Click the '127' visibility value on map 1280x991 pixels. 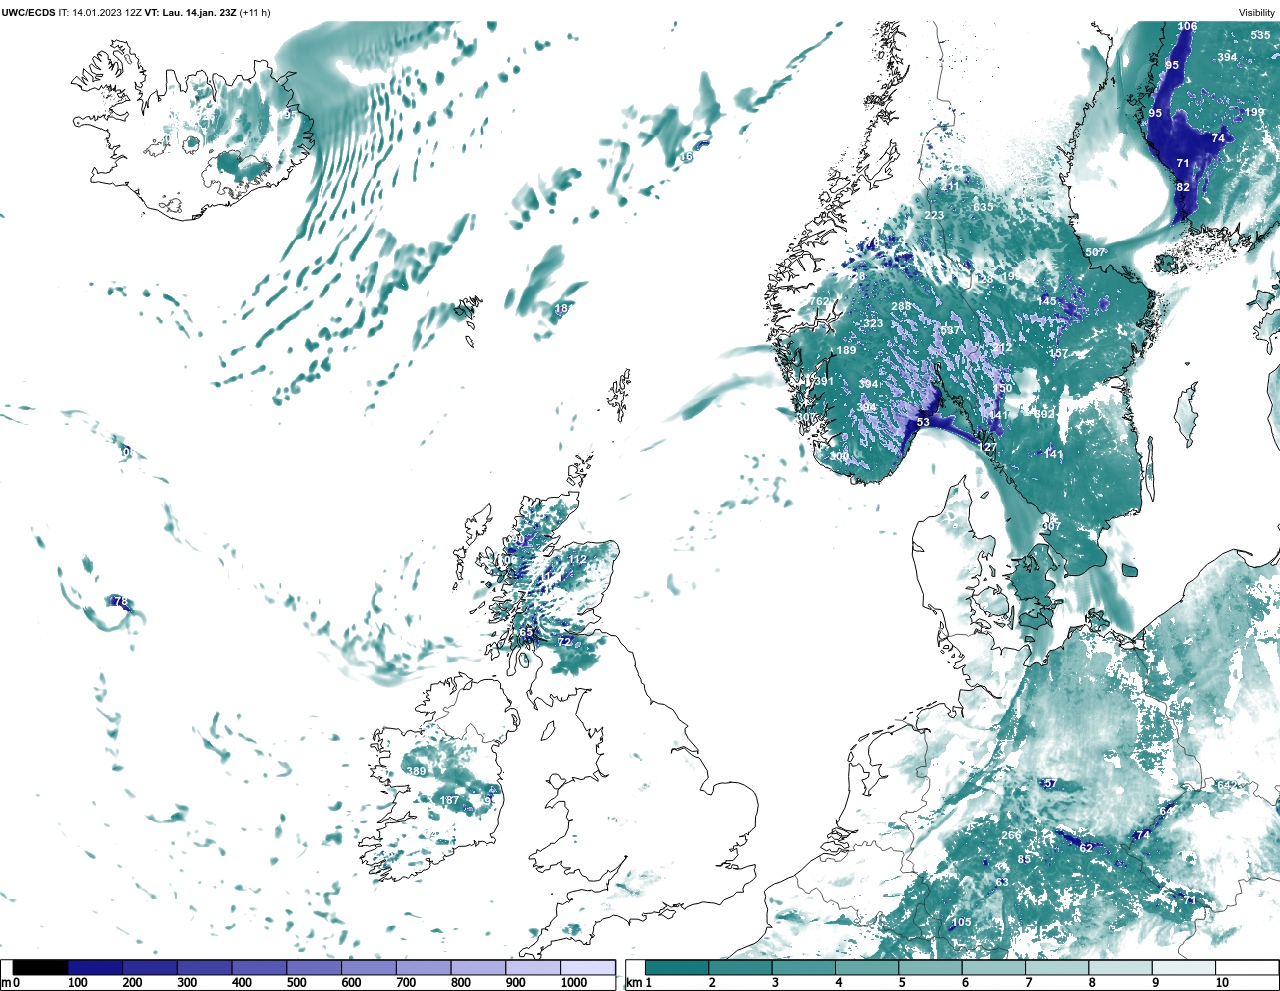click(x=988, y=447)
